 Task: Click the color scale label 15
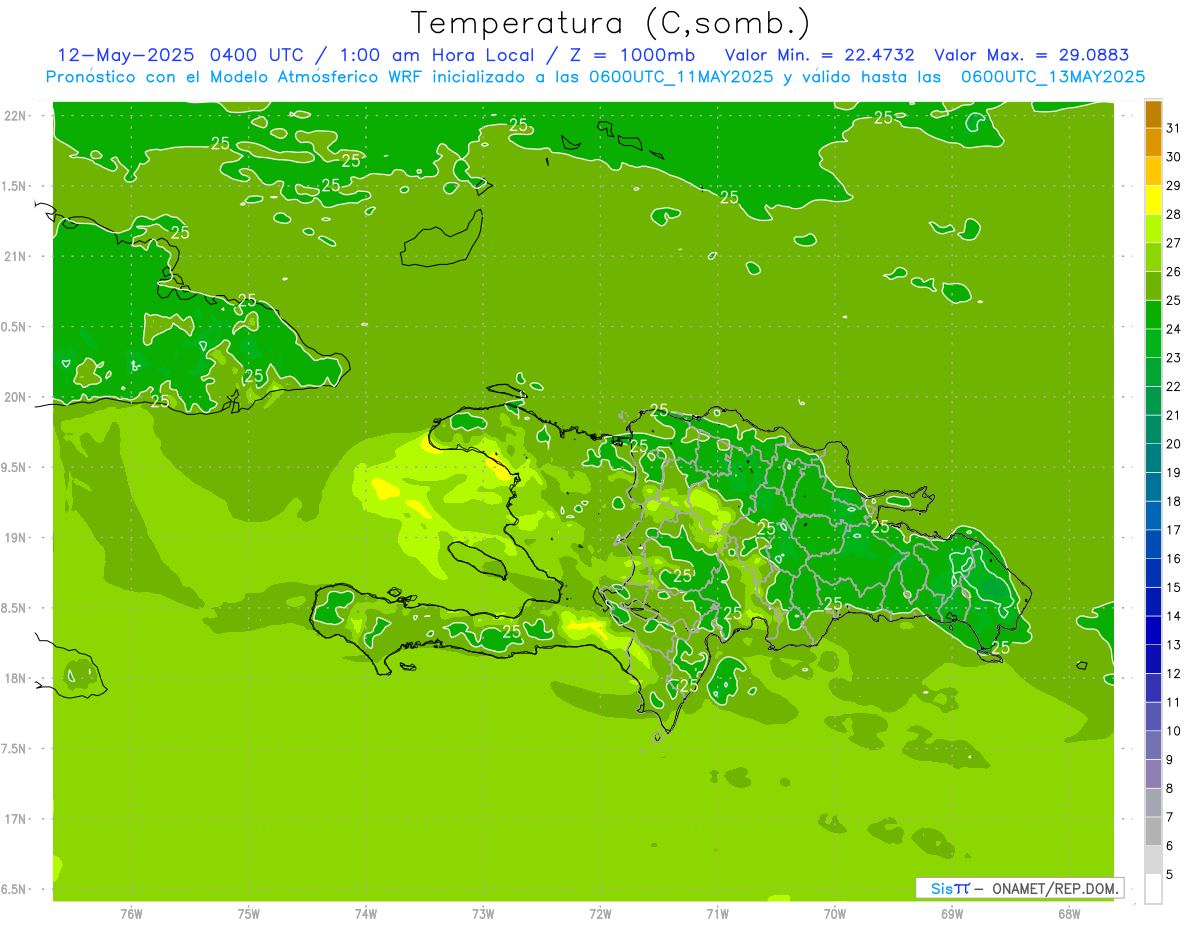(1173, 588)
